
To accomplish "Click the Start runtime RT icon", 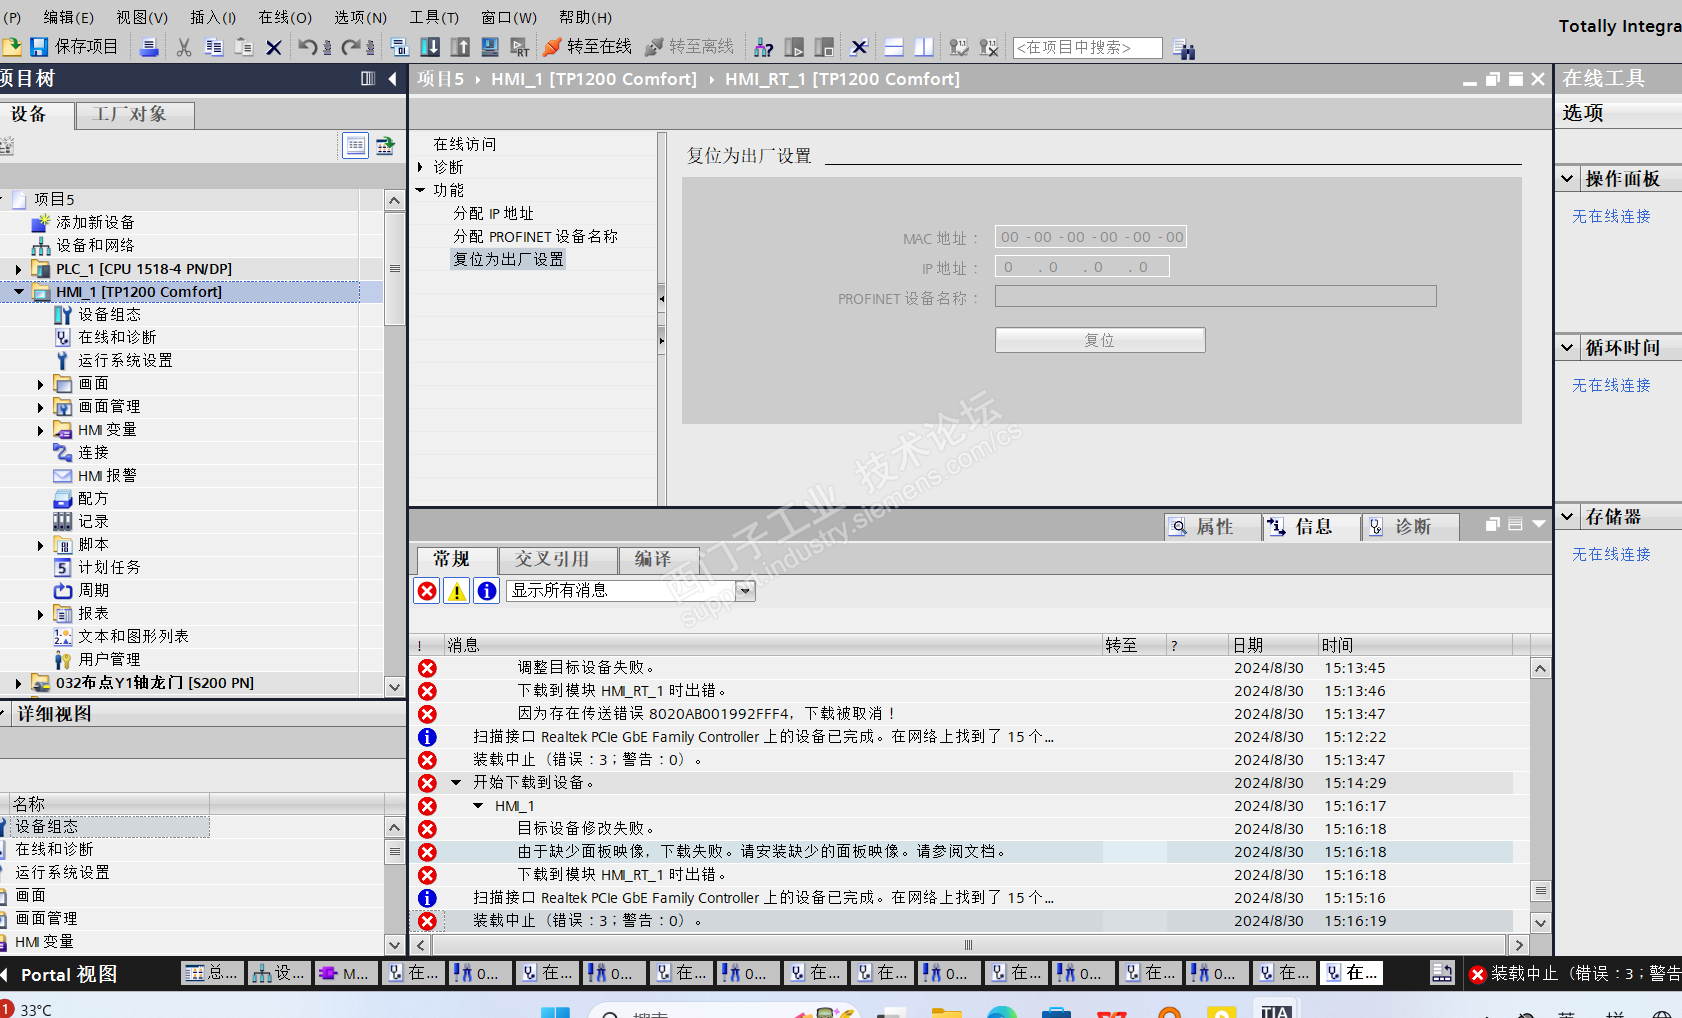I will tap(520, 47).
